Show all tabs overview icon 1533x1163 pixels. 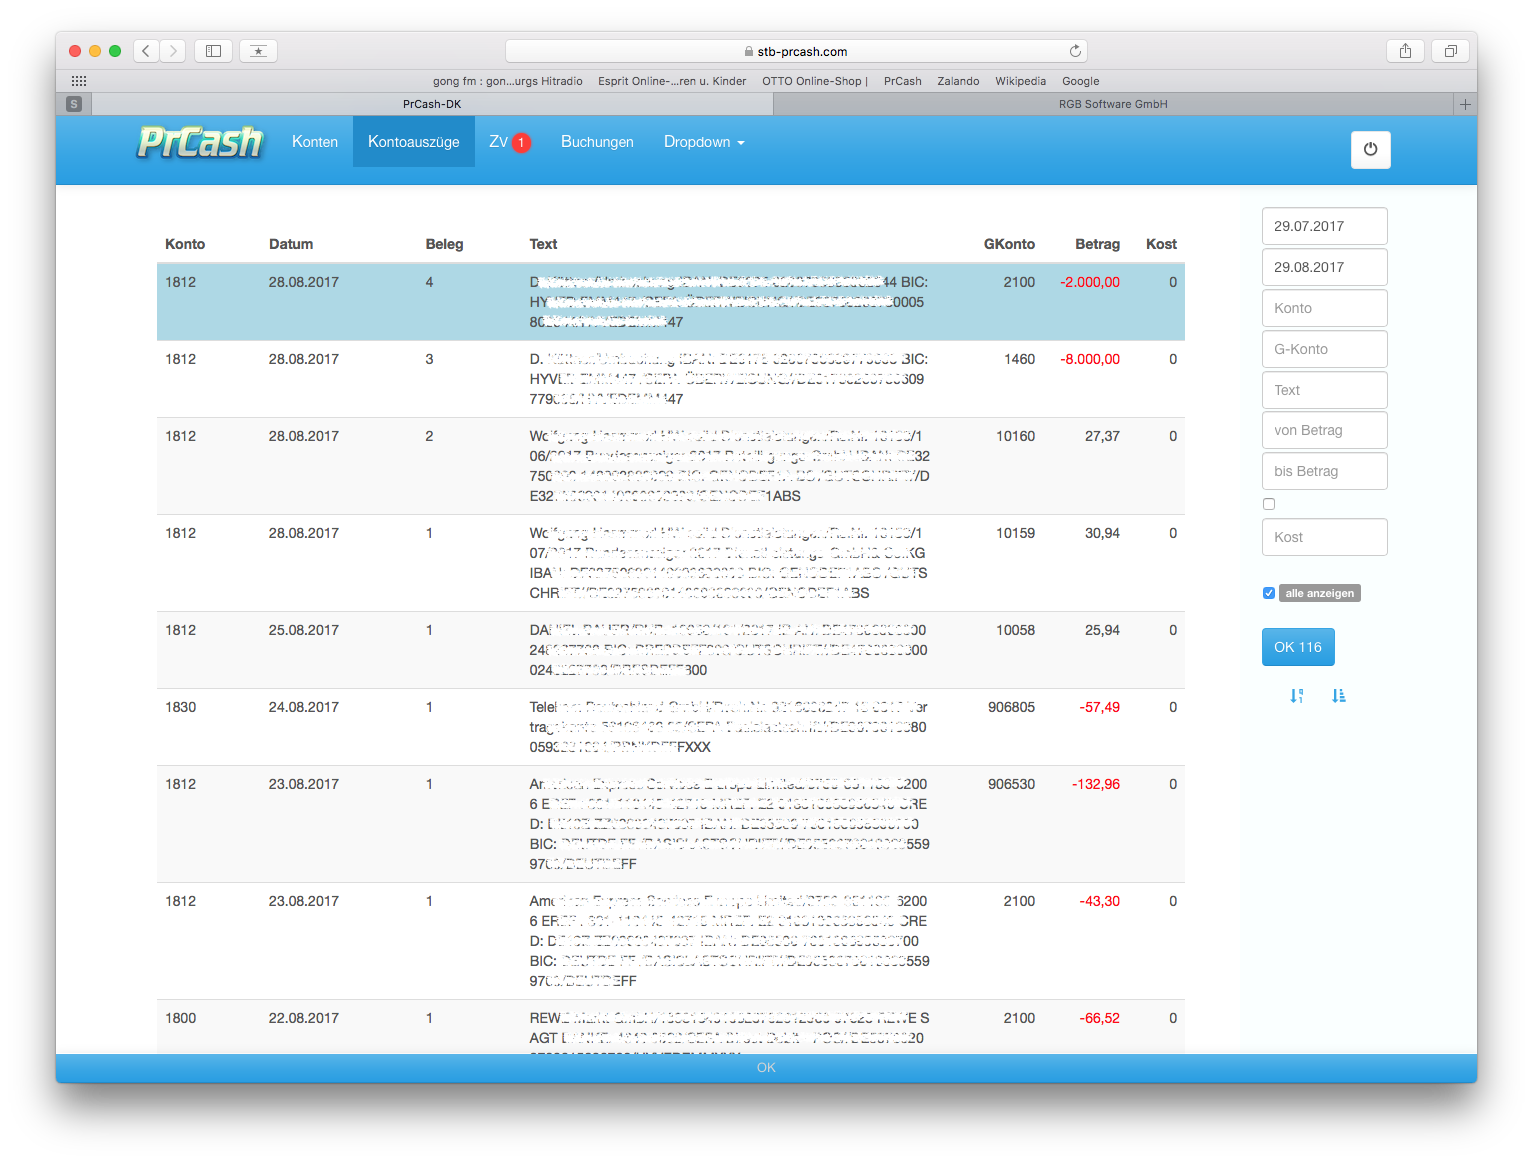[1450, 51]
